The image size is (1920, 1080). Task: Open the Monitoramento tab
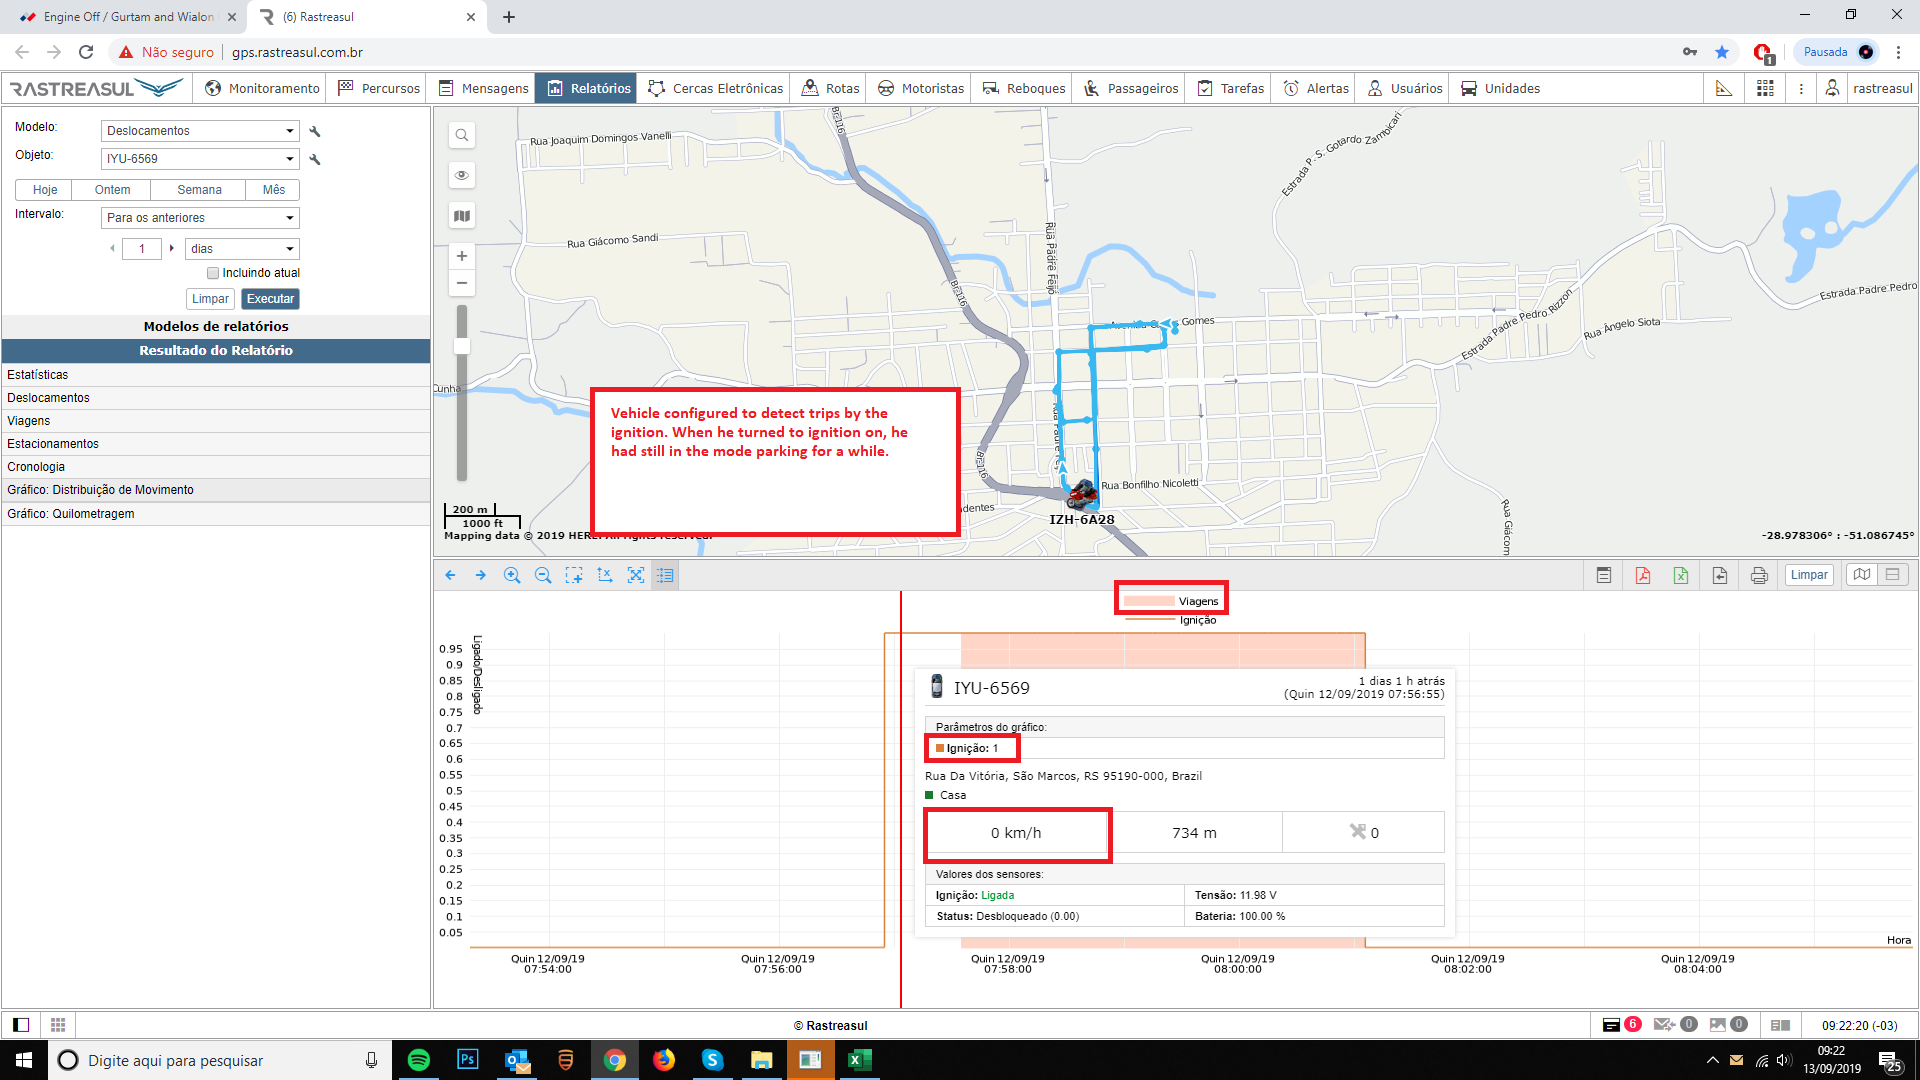pos(262,88)
